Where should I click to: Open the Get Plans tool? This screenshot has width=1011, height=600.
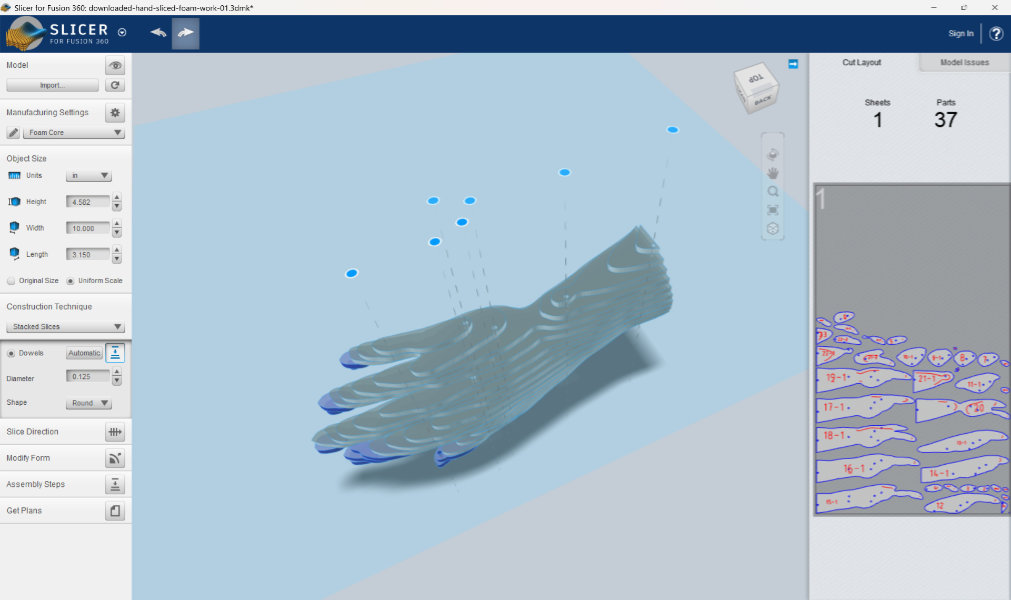click(x=115, y=510)
